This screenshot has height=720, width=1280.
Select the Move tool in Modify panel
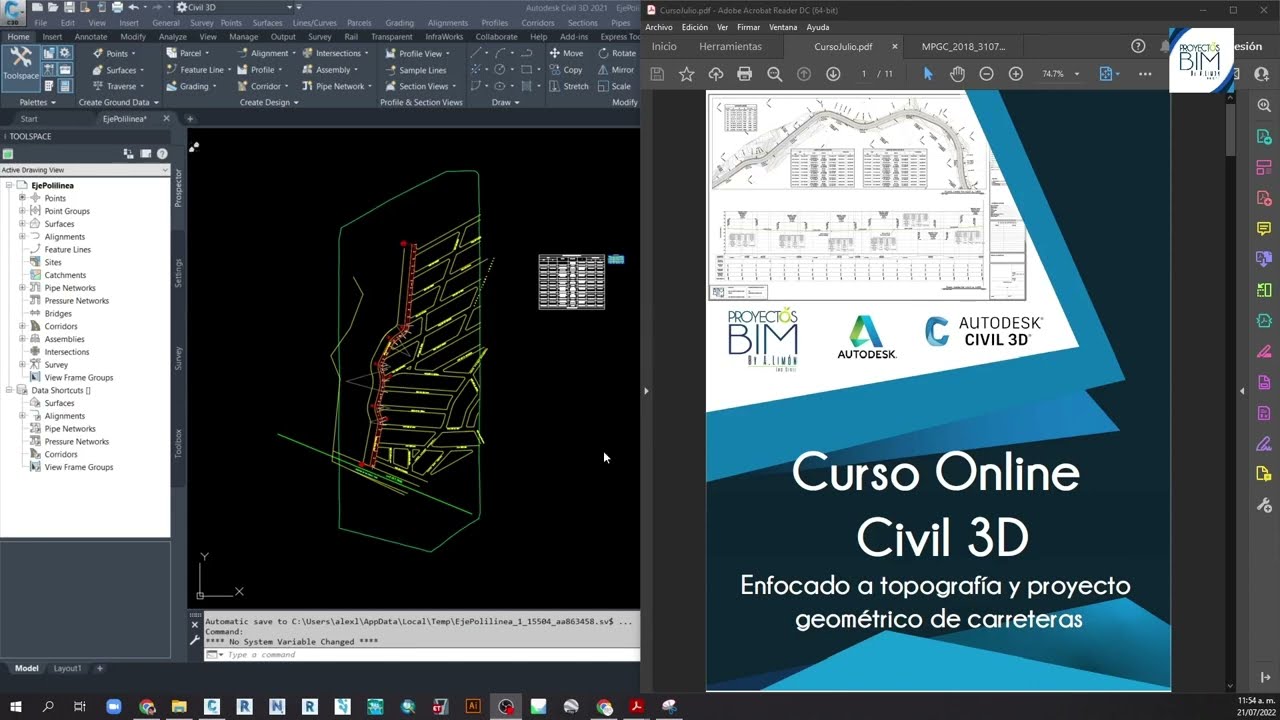click(566, 53)
